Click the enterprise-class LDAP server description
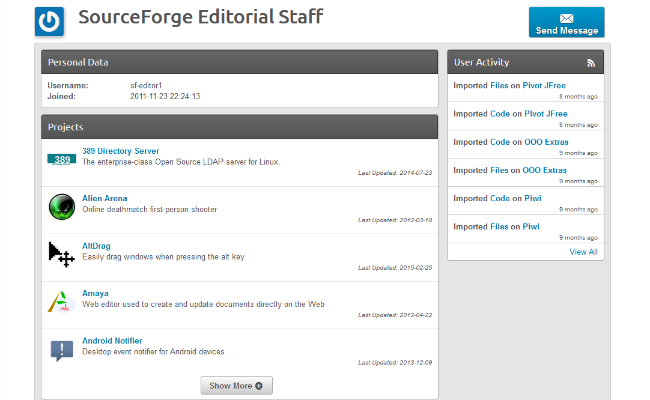650x400 pixels. coord(181,162)
